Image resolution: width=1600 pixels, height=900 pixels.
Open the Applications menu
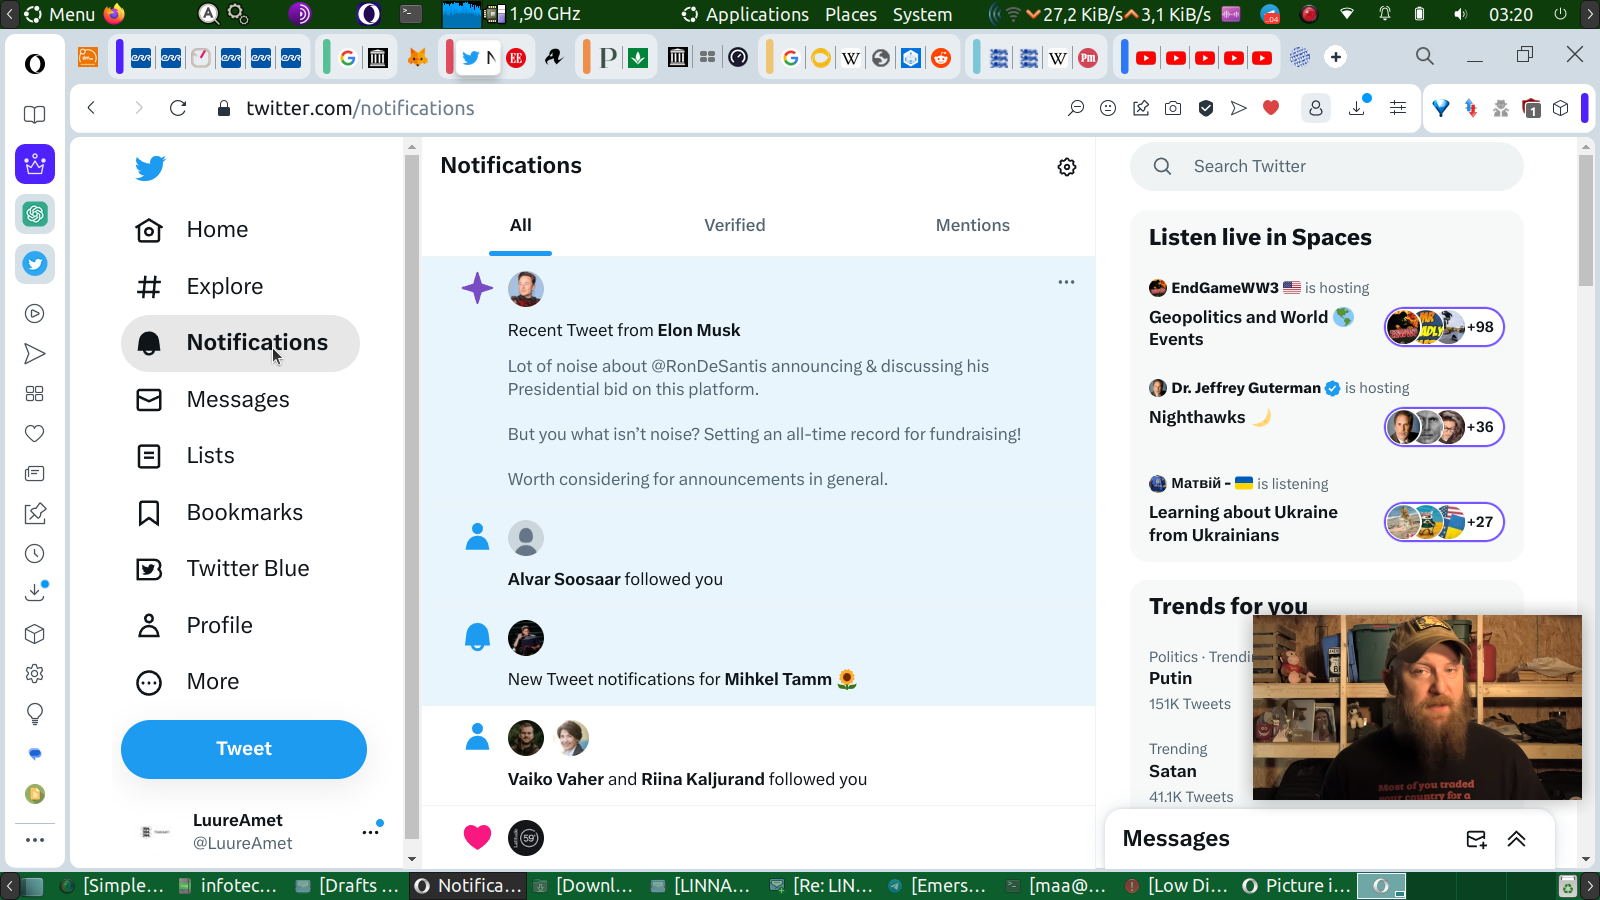745,14
